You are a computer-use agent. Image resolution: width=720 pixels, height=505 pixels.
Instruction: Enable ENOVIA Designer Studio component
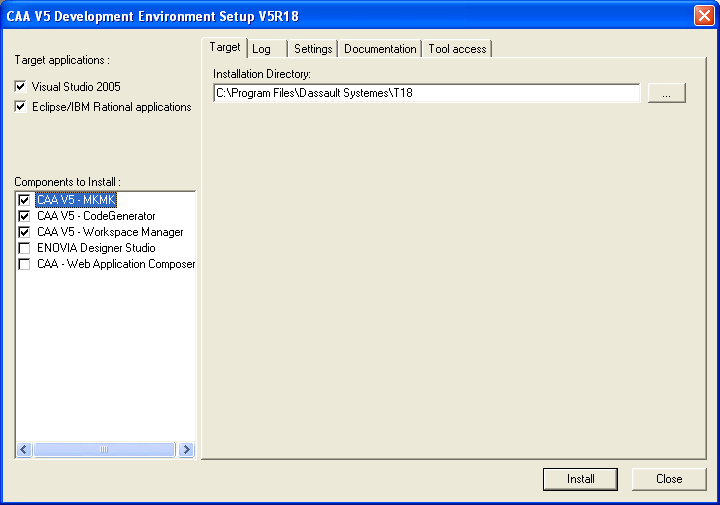point(24,248)
